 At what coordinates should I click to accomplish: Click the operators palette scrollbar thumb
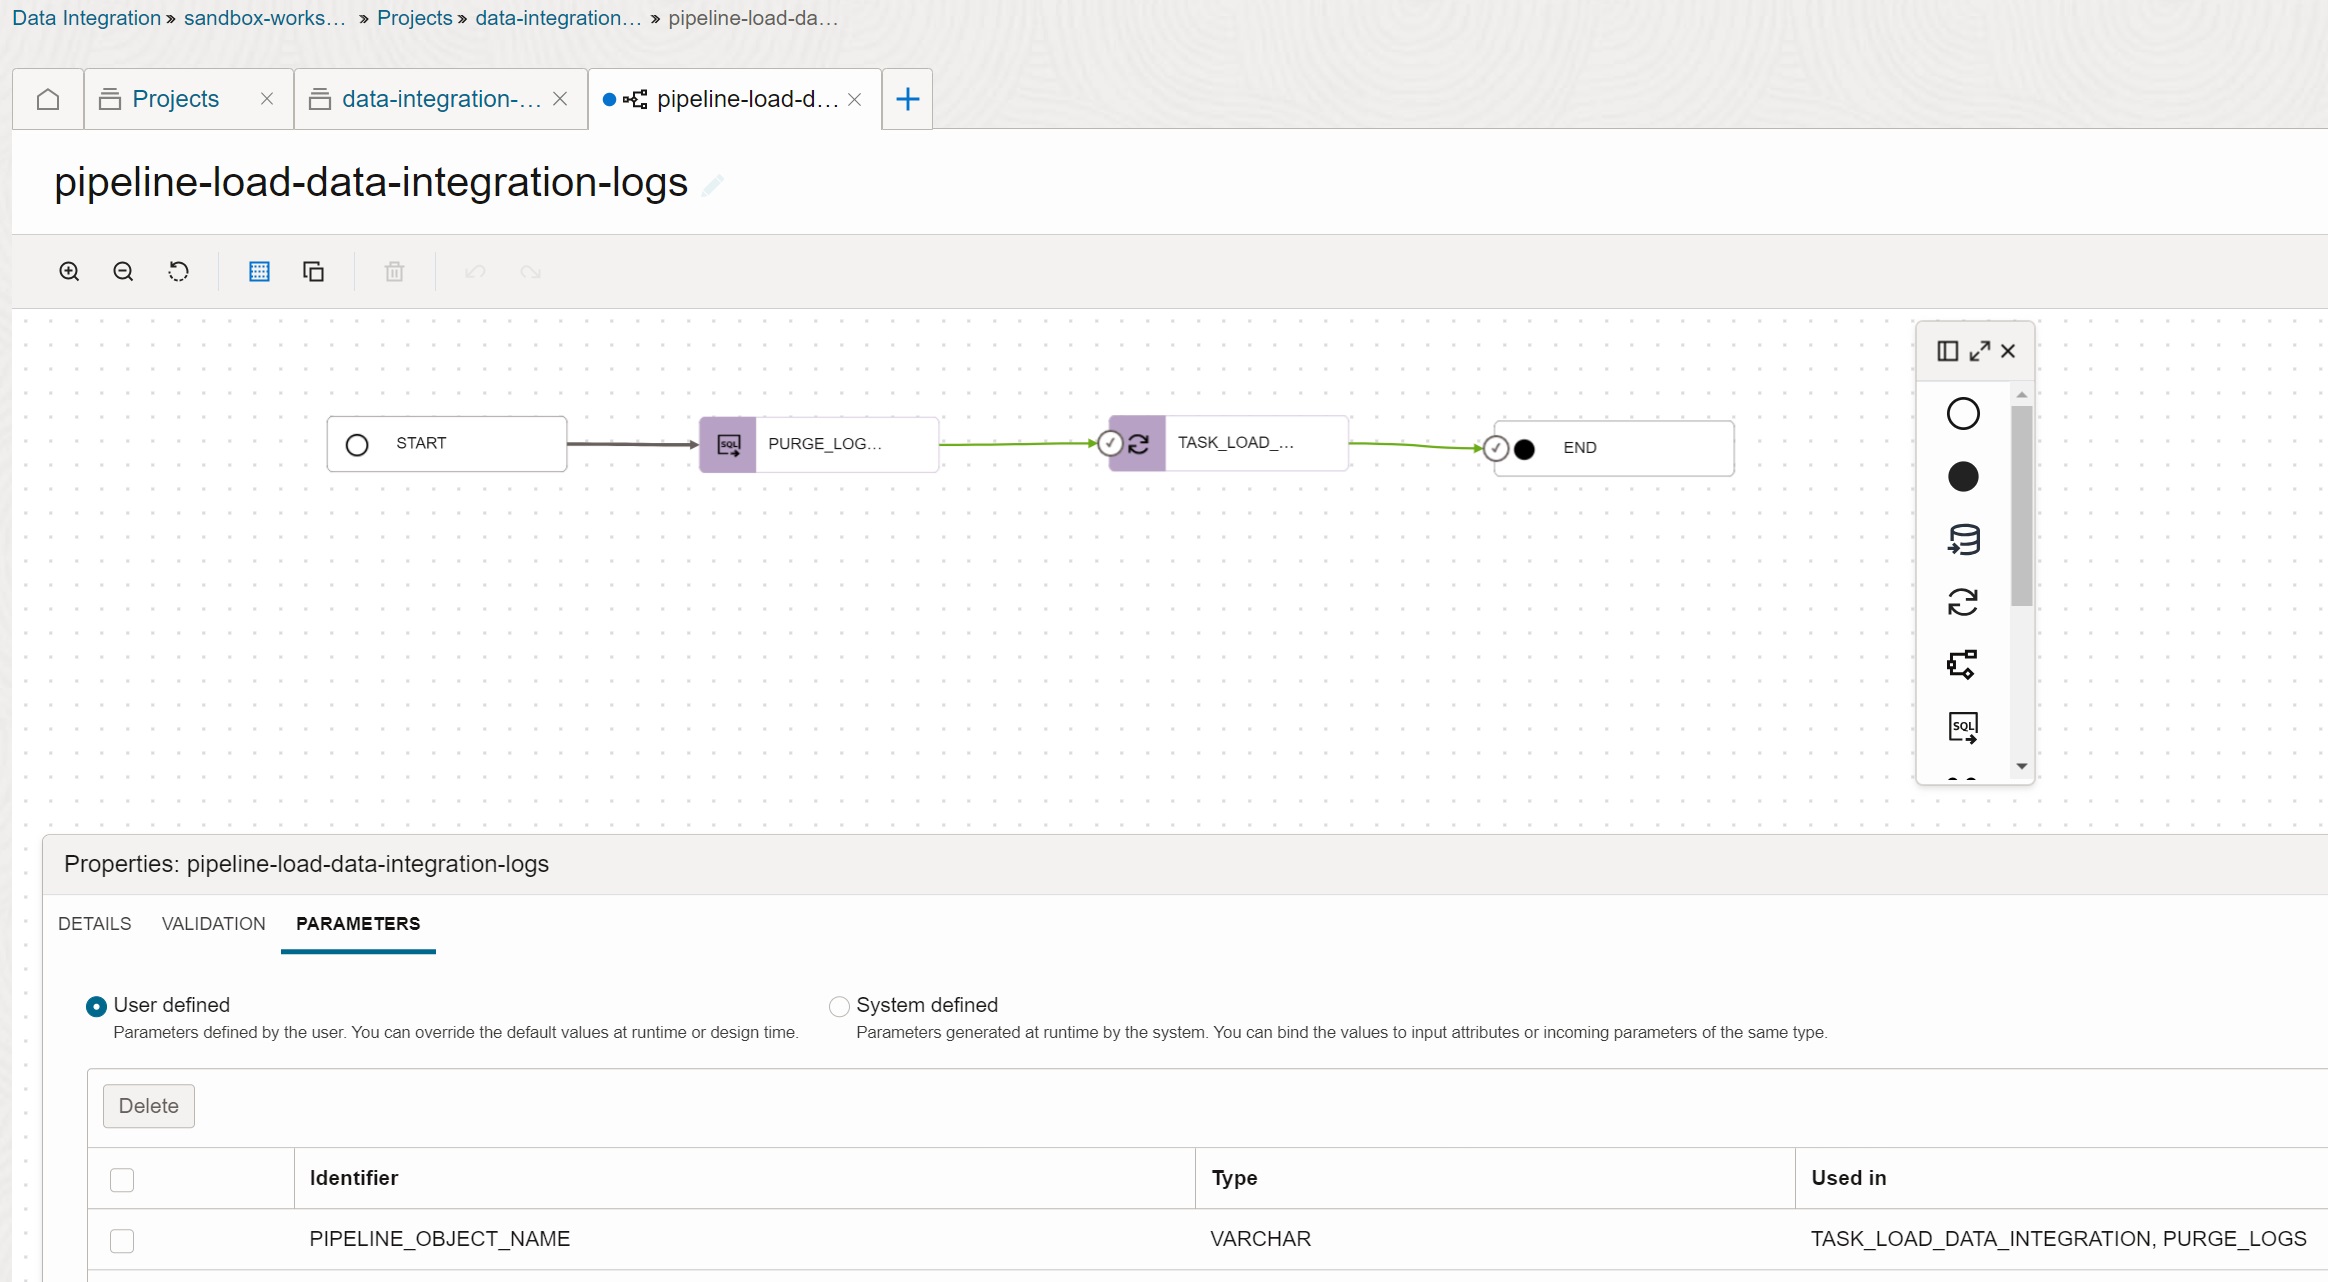tap(2021, 505)
